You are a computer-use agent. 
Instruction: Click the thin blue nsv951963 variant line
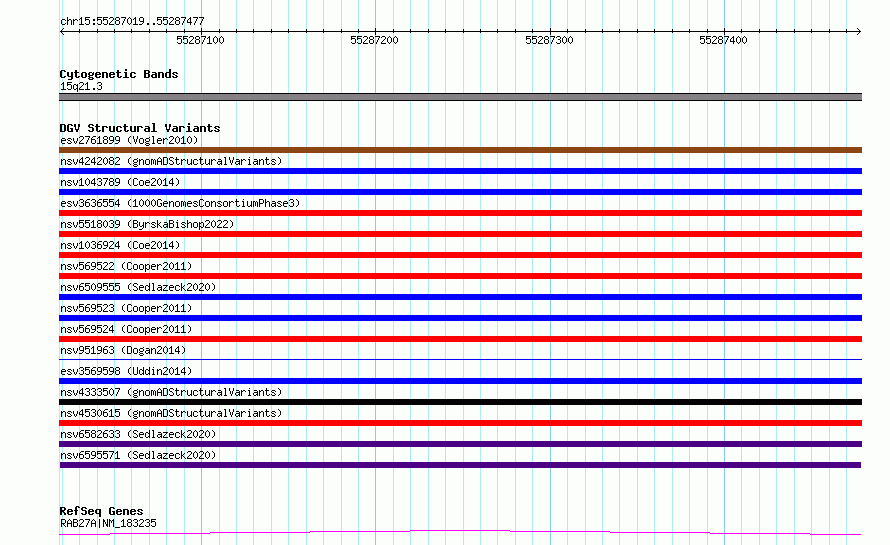pyautogui.click(x=460, y=359)
